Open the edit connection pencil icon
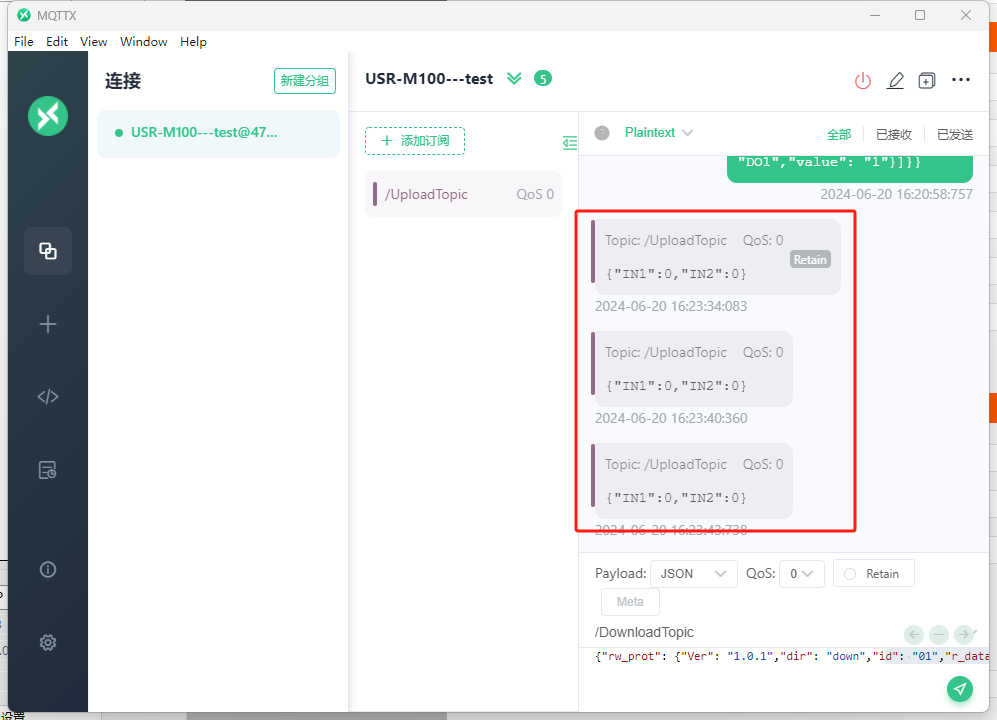This screenshot has height=720, width=997. pos(895,81)
